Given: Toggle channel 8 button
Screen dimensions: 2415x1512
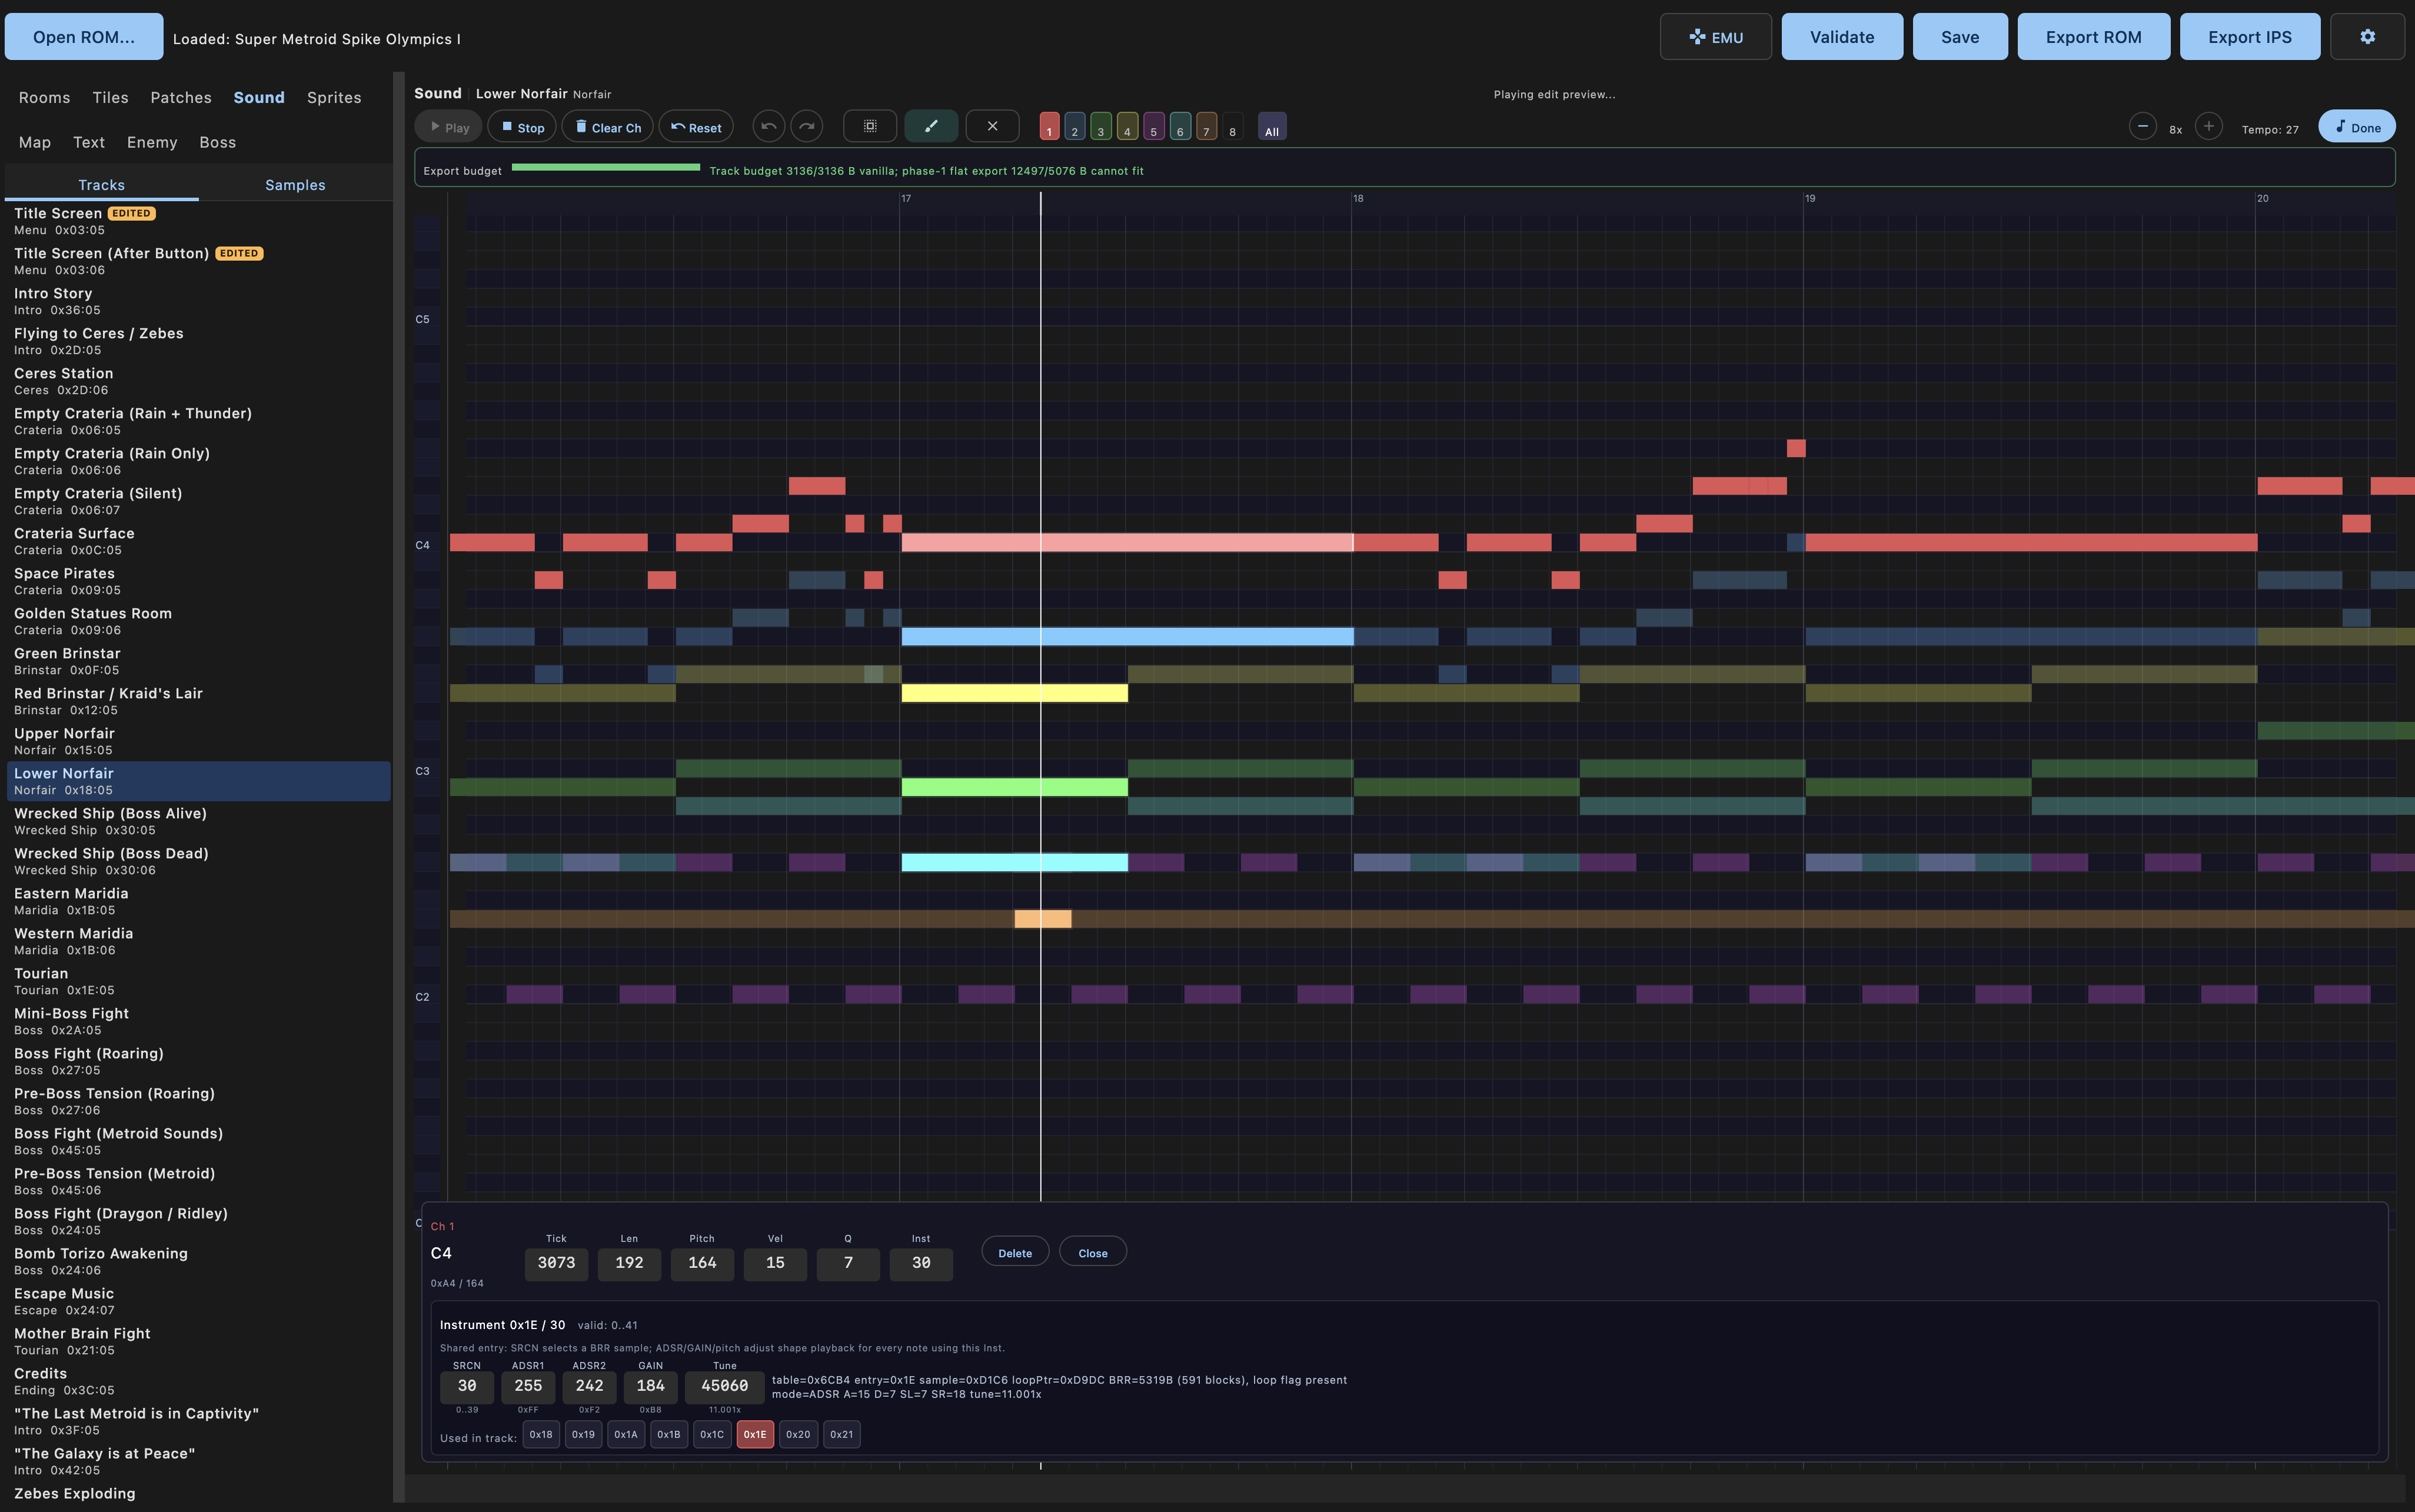Looking at the screenshot, I should click(1232, 127).
